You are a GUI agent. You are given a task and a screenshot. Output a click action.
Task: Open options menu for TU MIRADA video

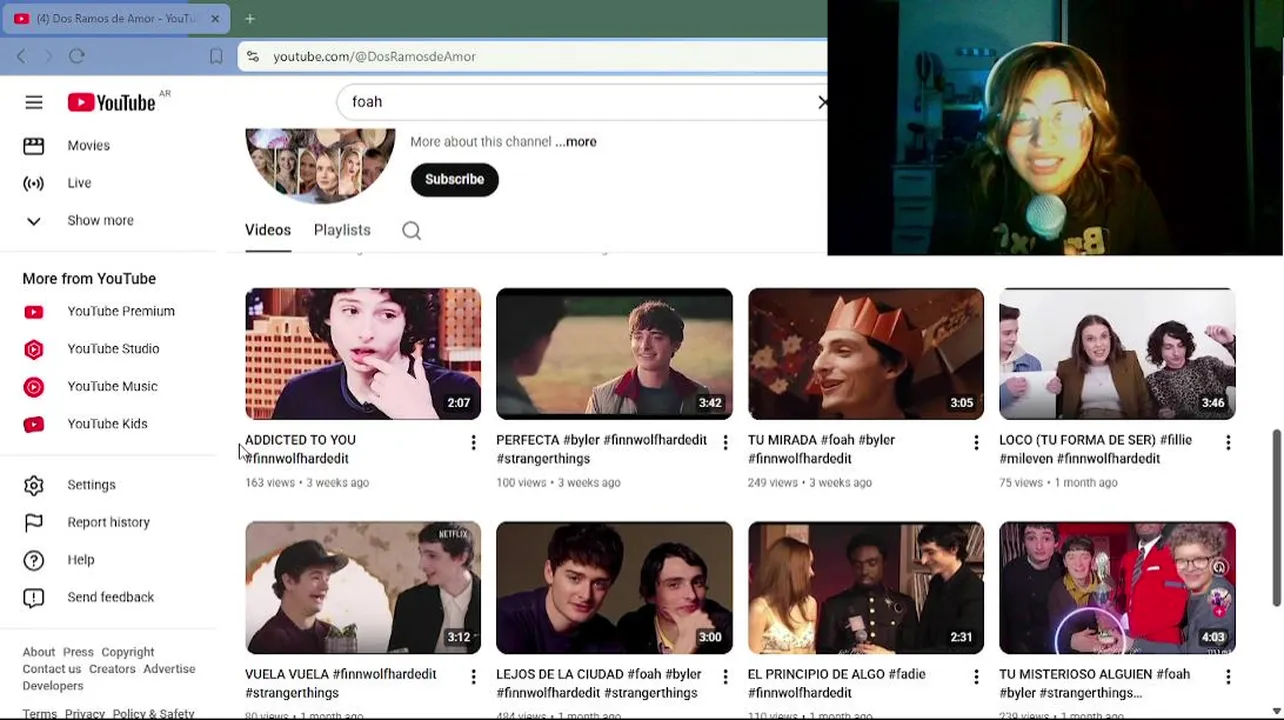(976, 443)
